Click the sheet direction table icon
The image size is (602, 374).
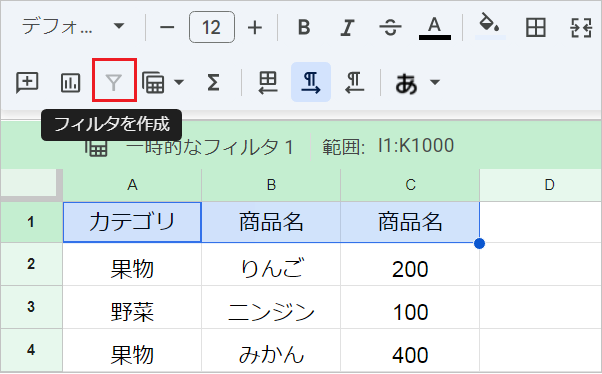pyautogui.click(x=268, y=82)
